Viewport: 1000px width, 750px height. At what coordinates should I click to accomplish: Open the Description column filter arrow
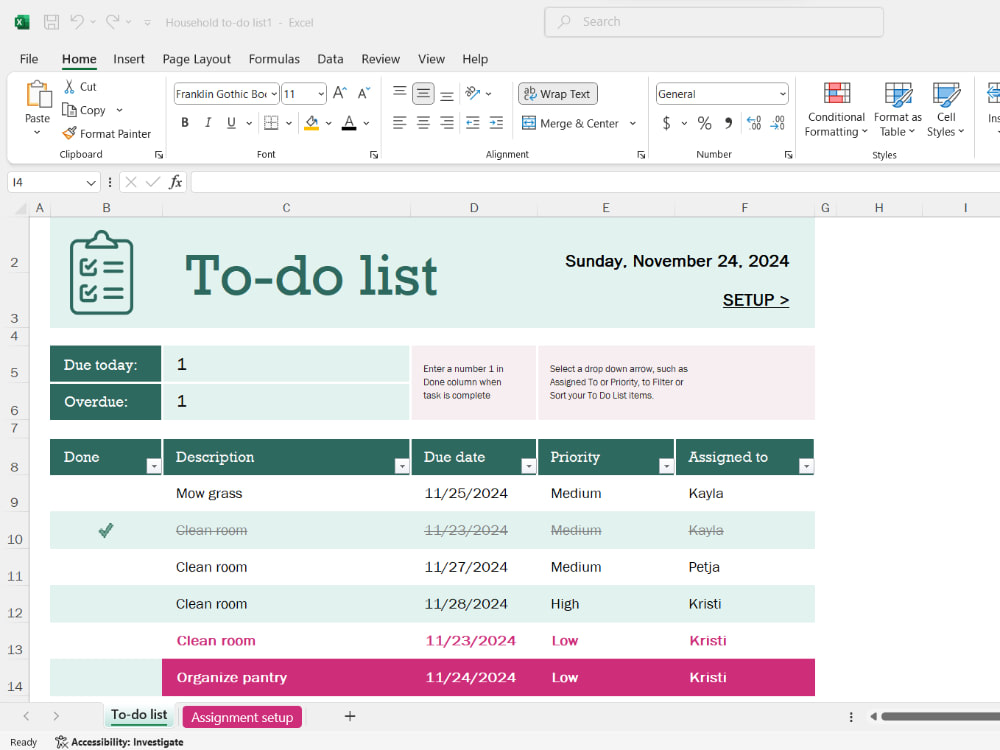[402, 466]
